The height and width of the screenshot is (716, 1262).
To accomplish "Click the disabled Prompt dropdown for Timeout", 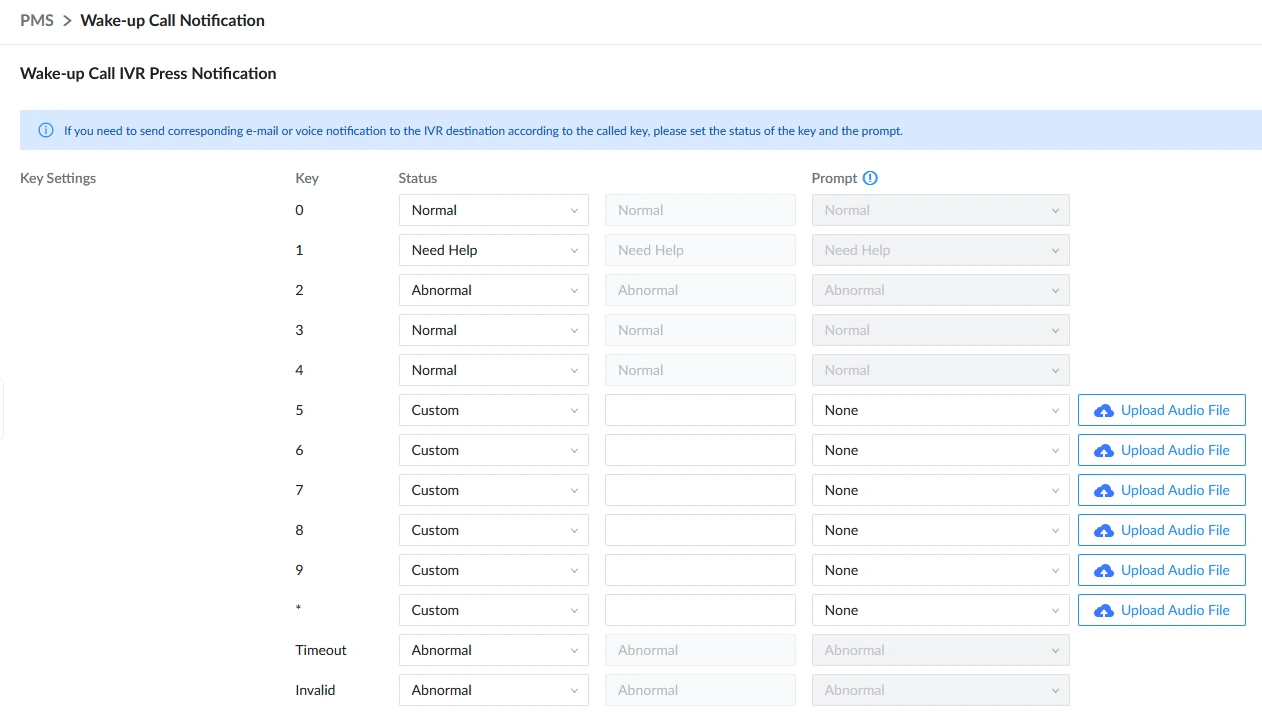I will click(x=941, y=650).
